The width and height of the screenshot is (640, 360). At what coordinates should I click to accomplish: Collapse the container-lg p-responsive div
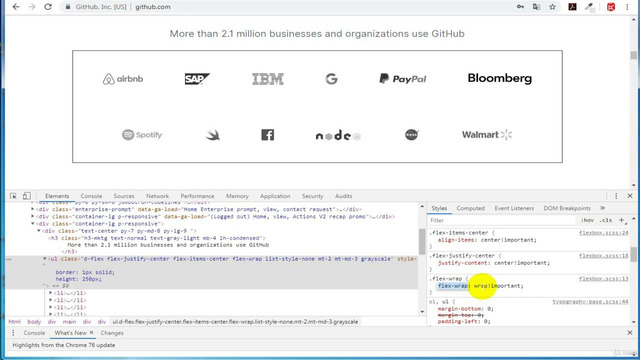(33, 224)
